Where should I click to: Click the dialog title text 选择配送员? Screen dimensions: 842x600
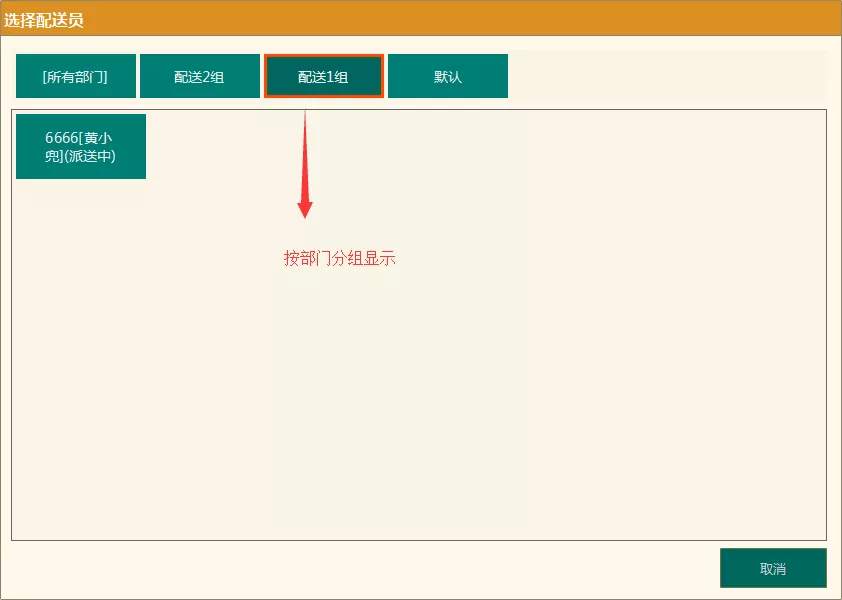tap(43, 20)
